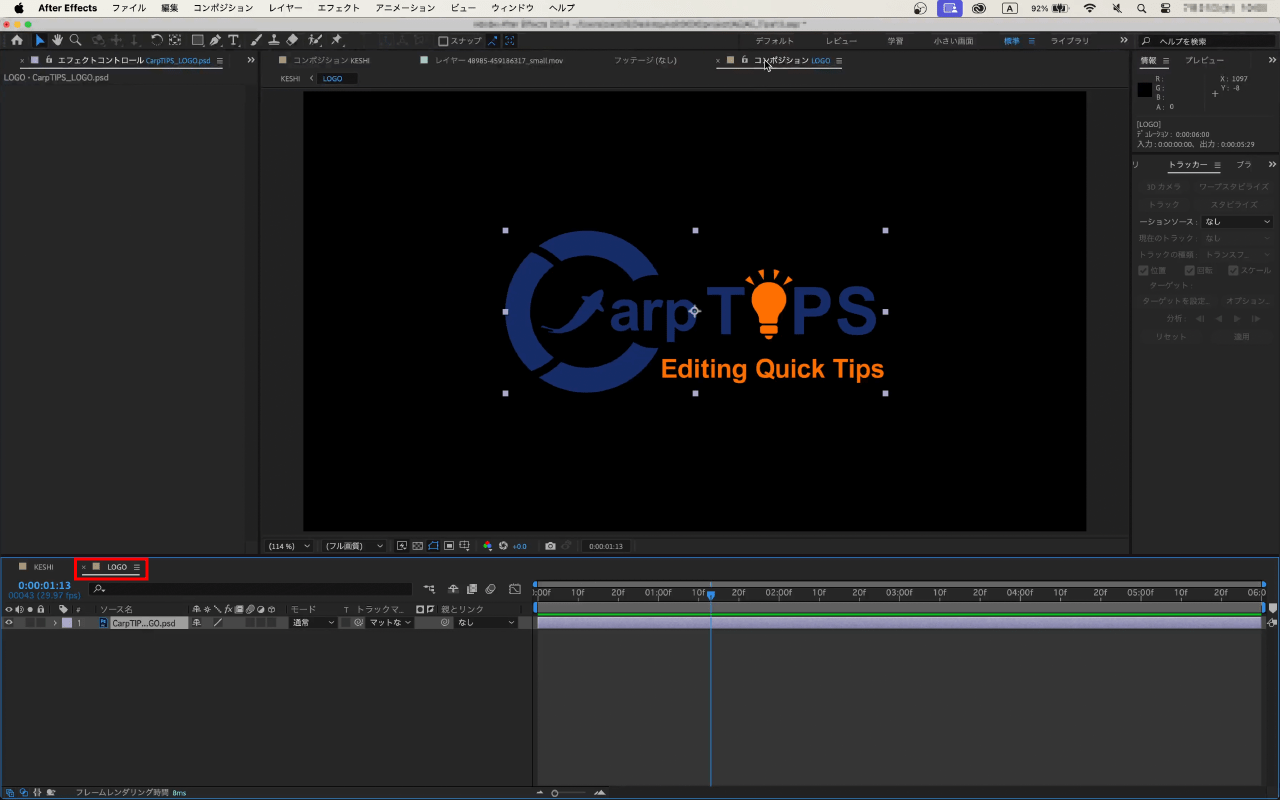Open the 114% magnification dropdown
1280x800 pixels.
coord(289,546)
